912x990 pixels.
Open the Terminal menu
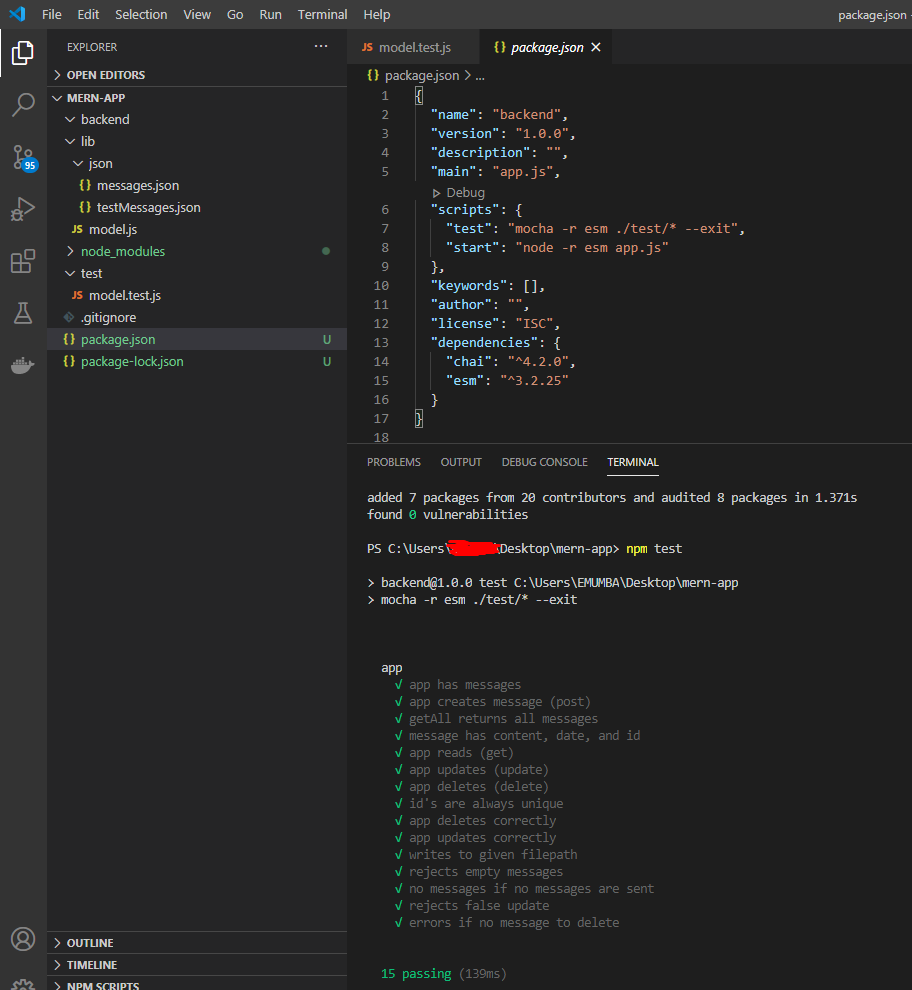(322, 14)
